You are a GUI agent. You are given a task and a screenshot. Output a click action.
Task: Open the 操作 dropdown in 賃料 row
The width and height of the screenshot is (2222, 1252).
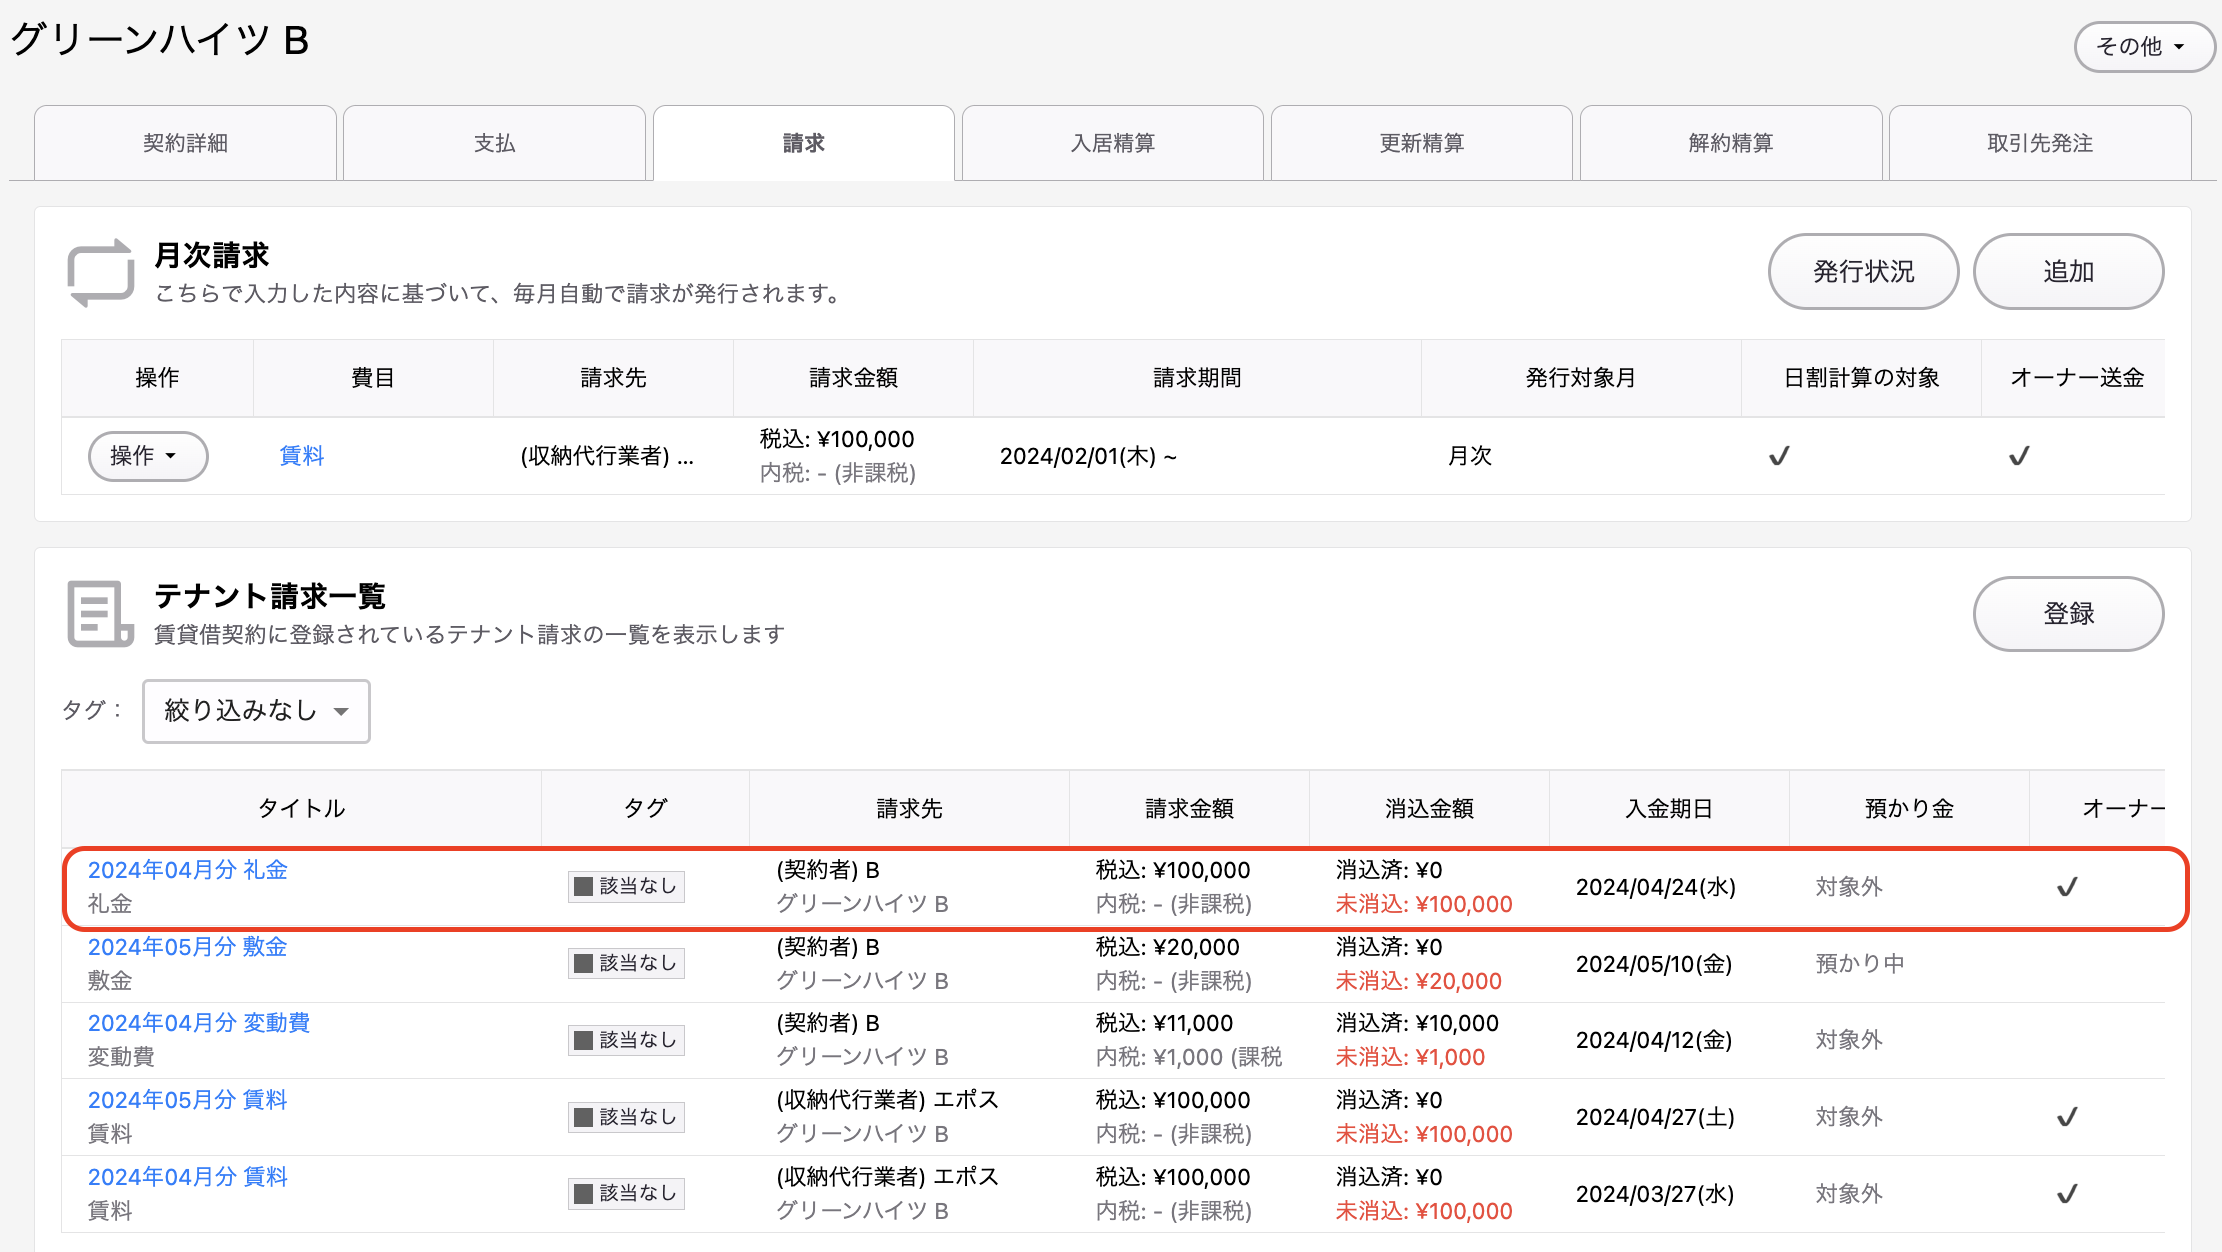click(x=148, y=456)
